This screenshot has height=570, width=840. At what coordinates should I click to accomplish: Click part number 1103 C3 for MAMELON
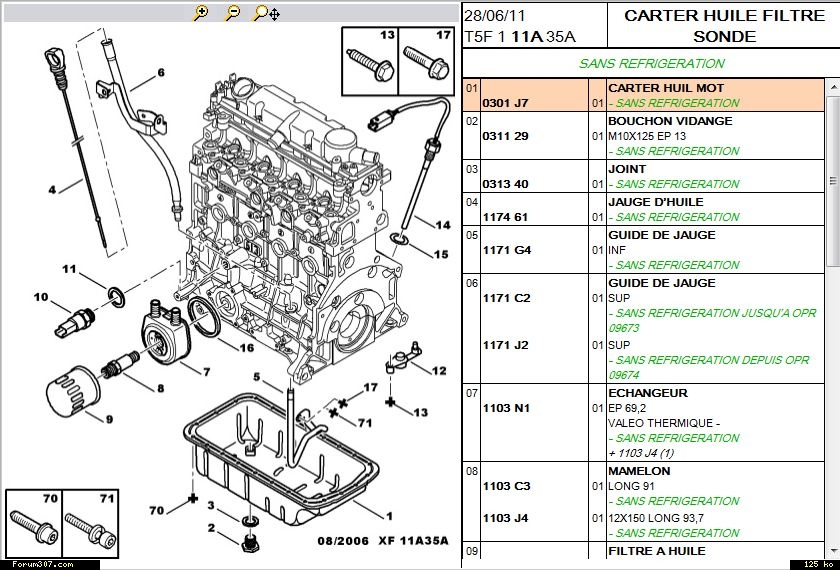point(506,486)
